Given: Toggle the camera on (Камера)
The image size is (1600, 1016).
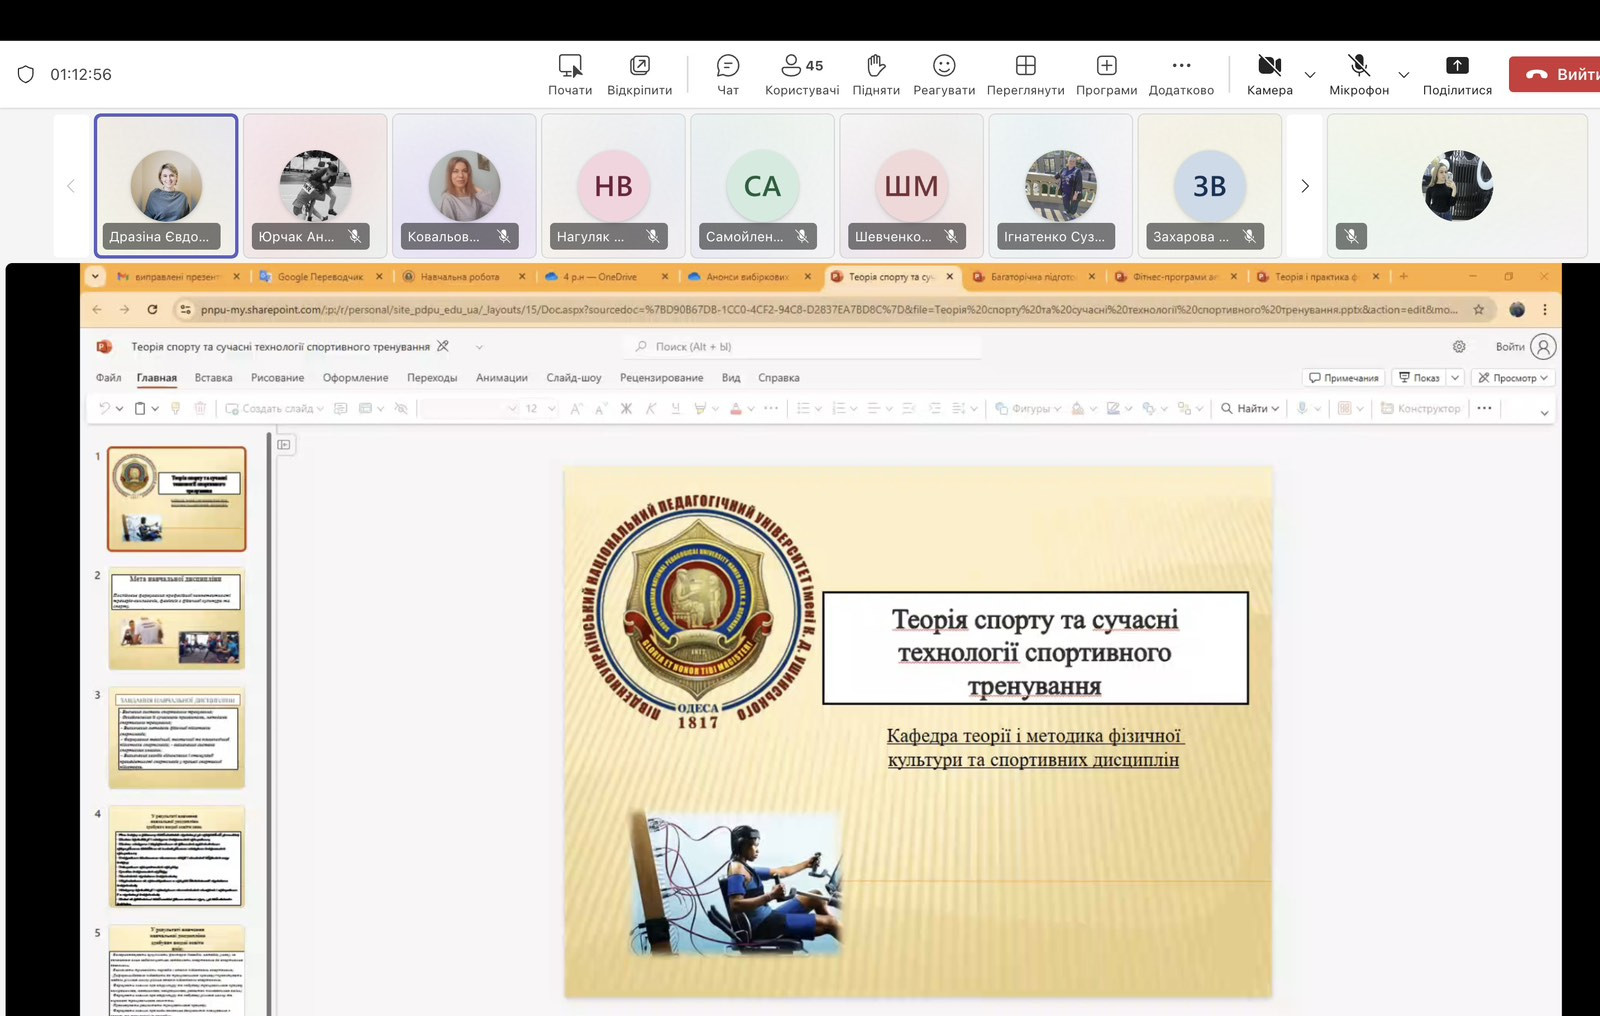Looking at the screenshot, I should [x=1270, y=75].
